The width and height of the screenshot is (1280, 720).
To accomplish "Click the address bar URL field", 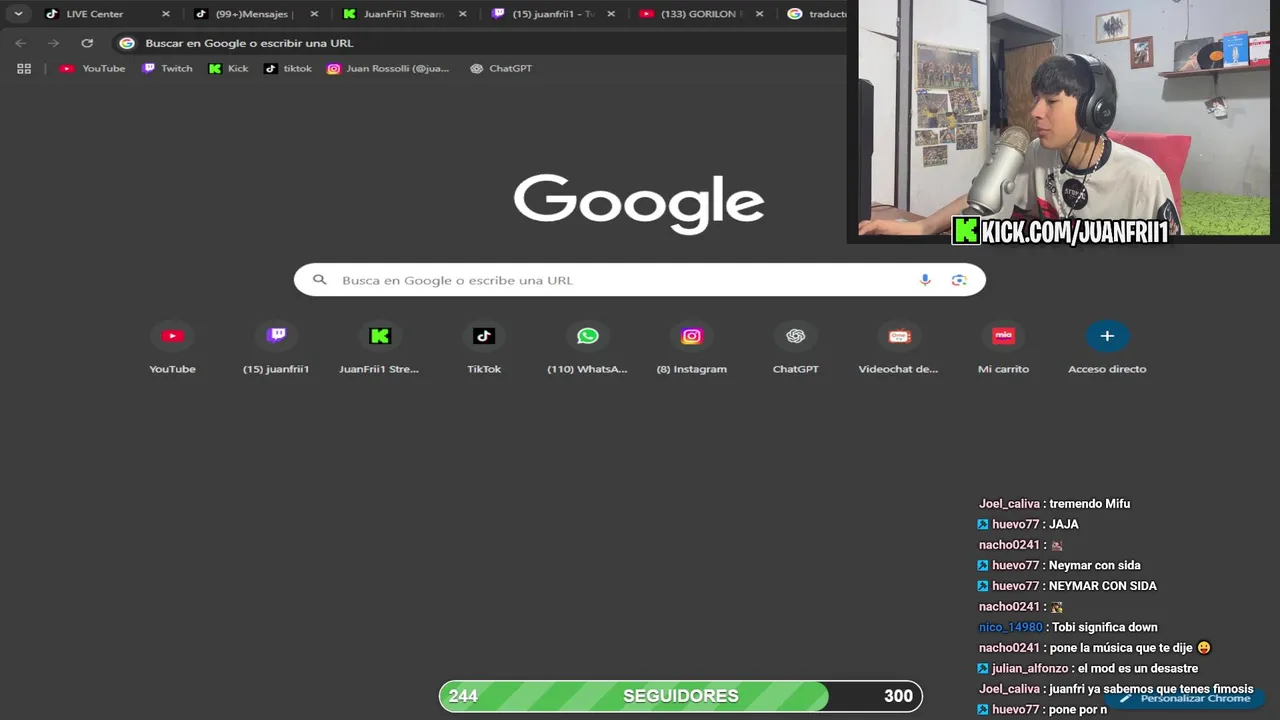I will click(480, 43).
